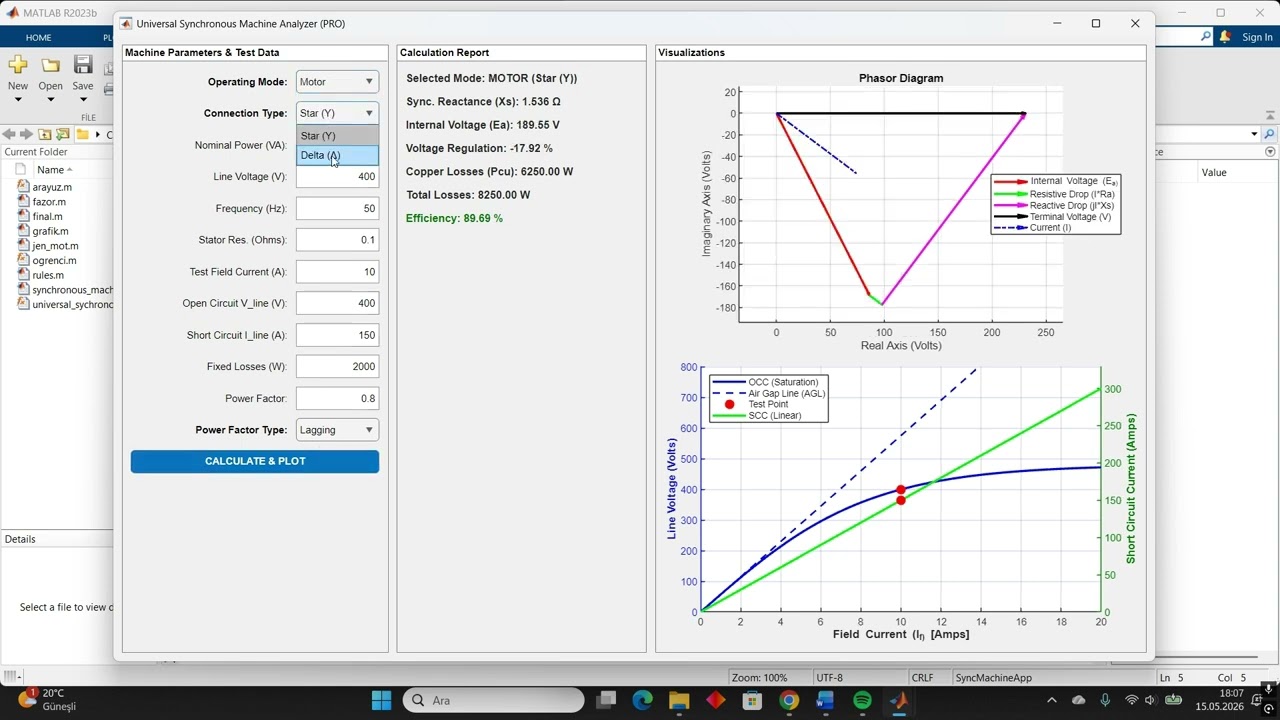Click the microphone icon in system tray
The image size is (1280, 720).
tap(1105, 700)
